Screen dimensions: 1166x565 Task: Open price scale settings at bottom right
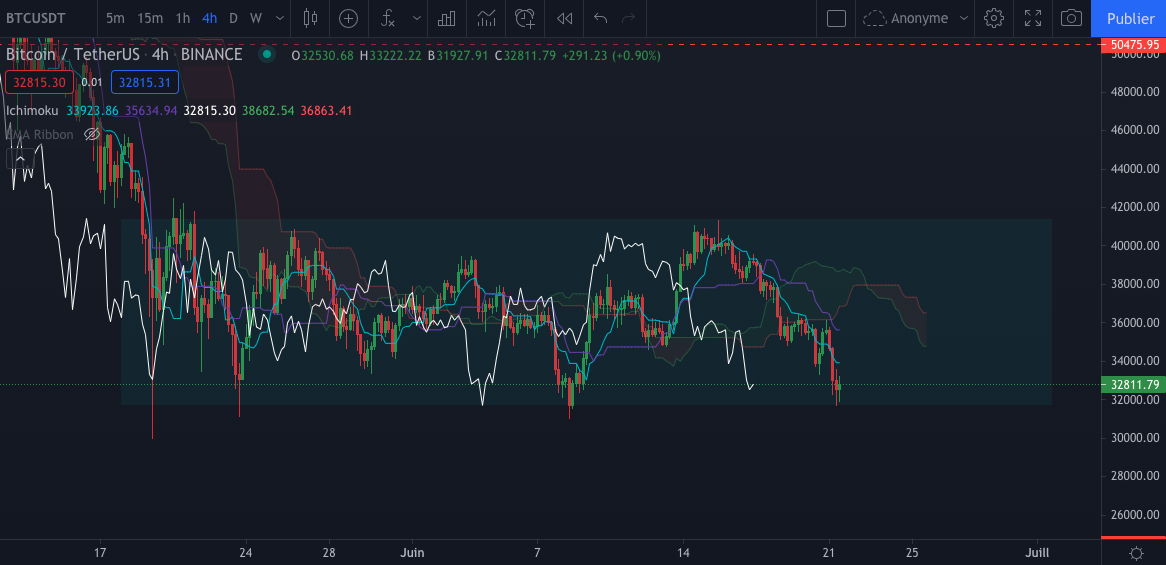pyautogui.click(x=1136, y=553)
